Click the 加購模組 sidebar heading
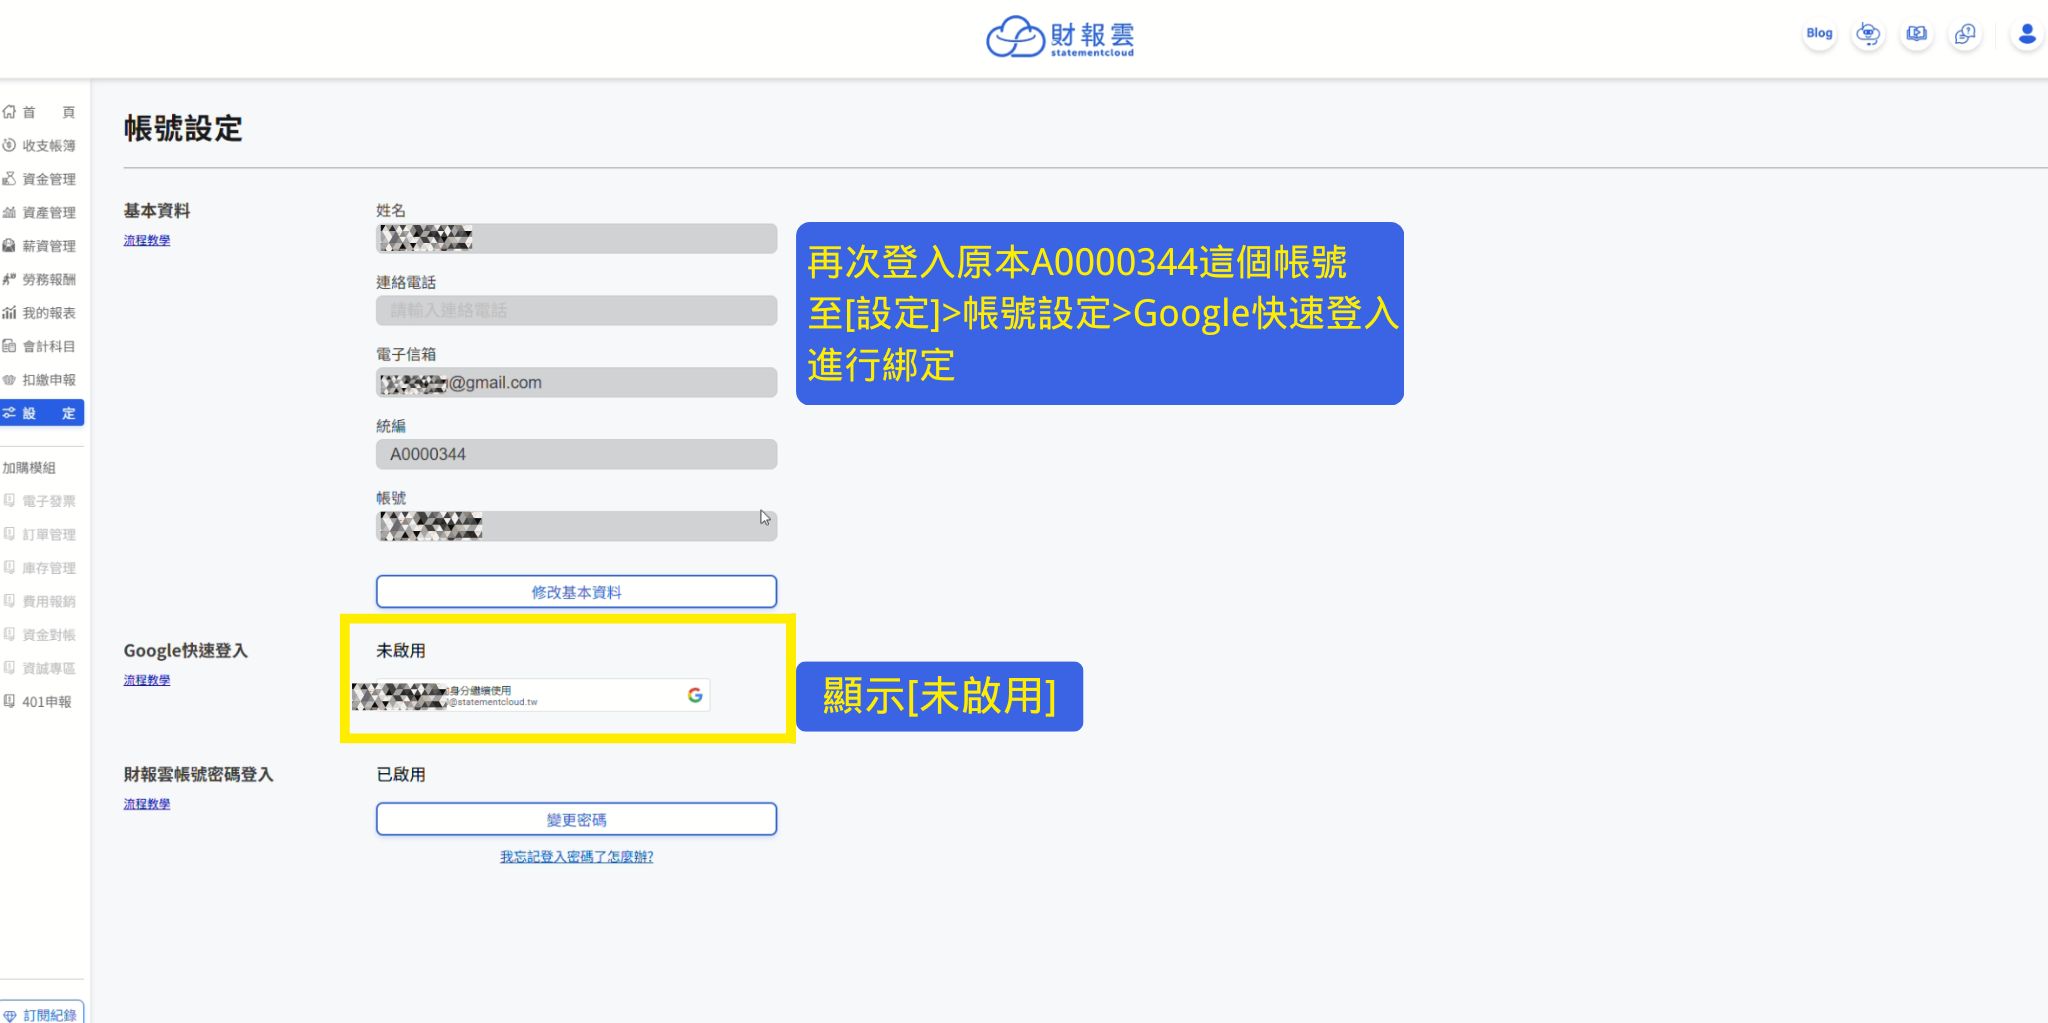 tap(29, 468)
